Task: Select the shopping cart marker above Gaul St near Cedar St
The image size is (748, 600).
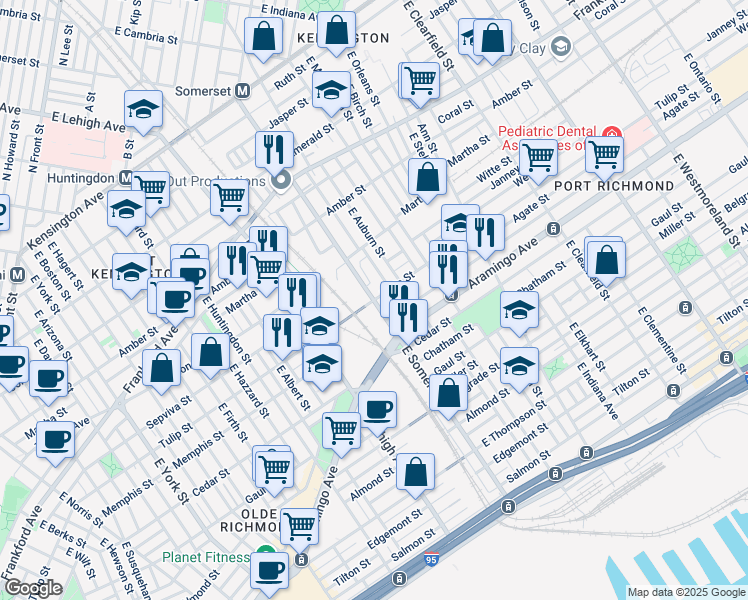Action: click(x=274, y=471)
